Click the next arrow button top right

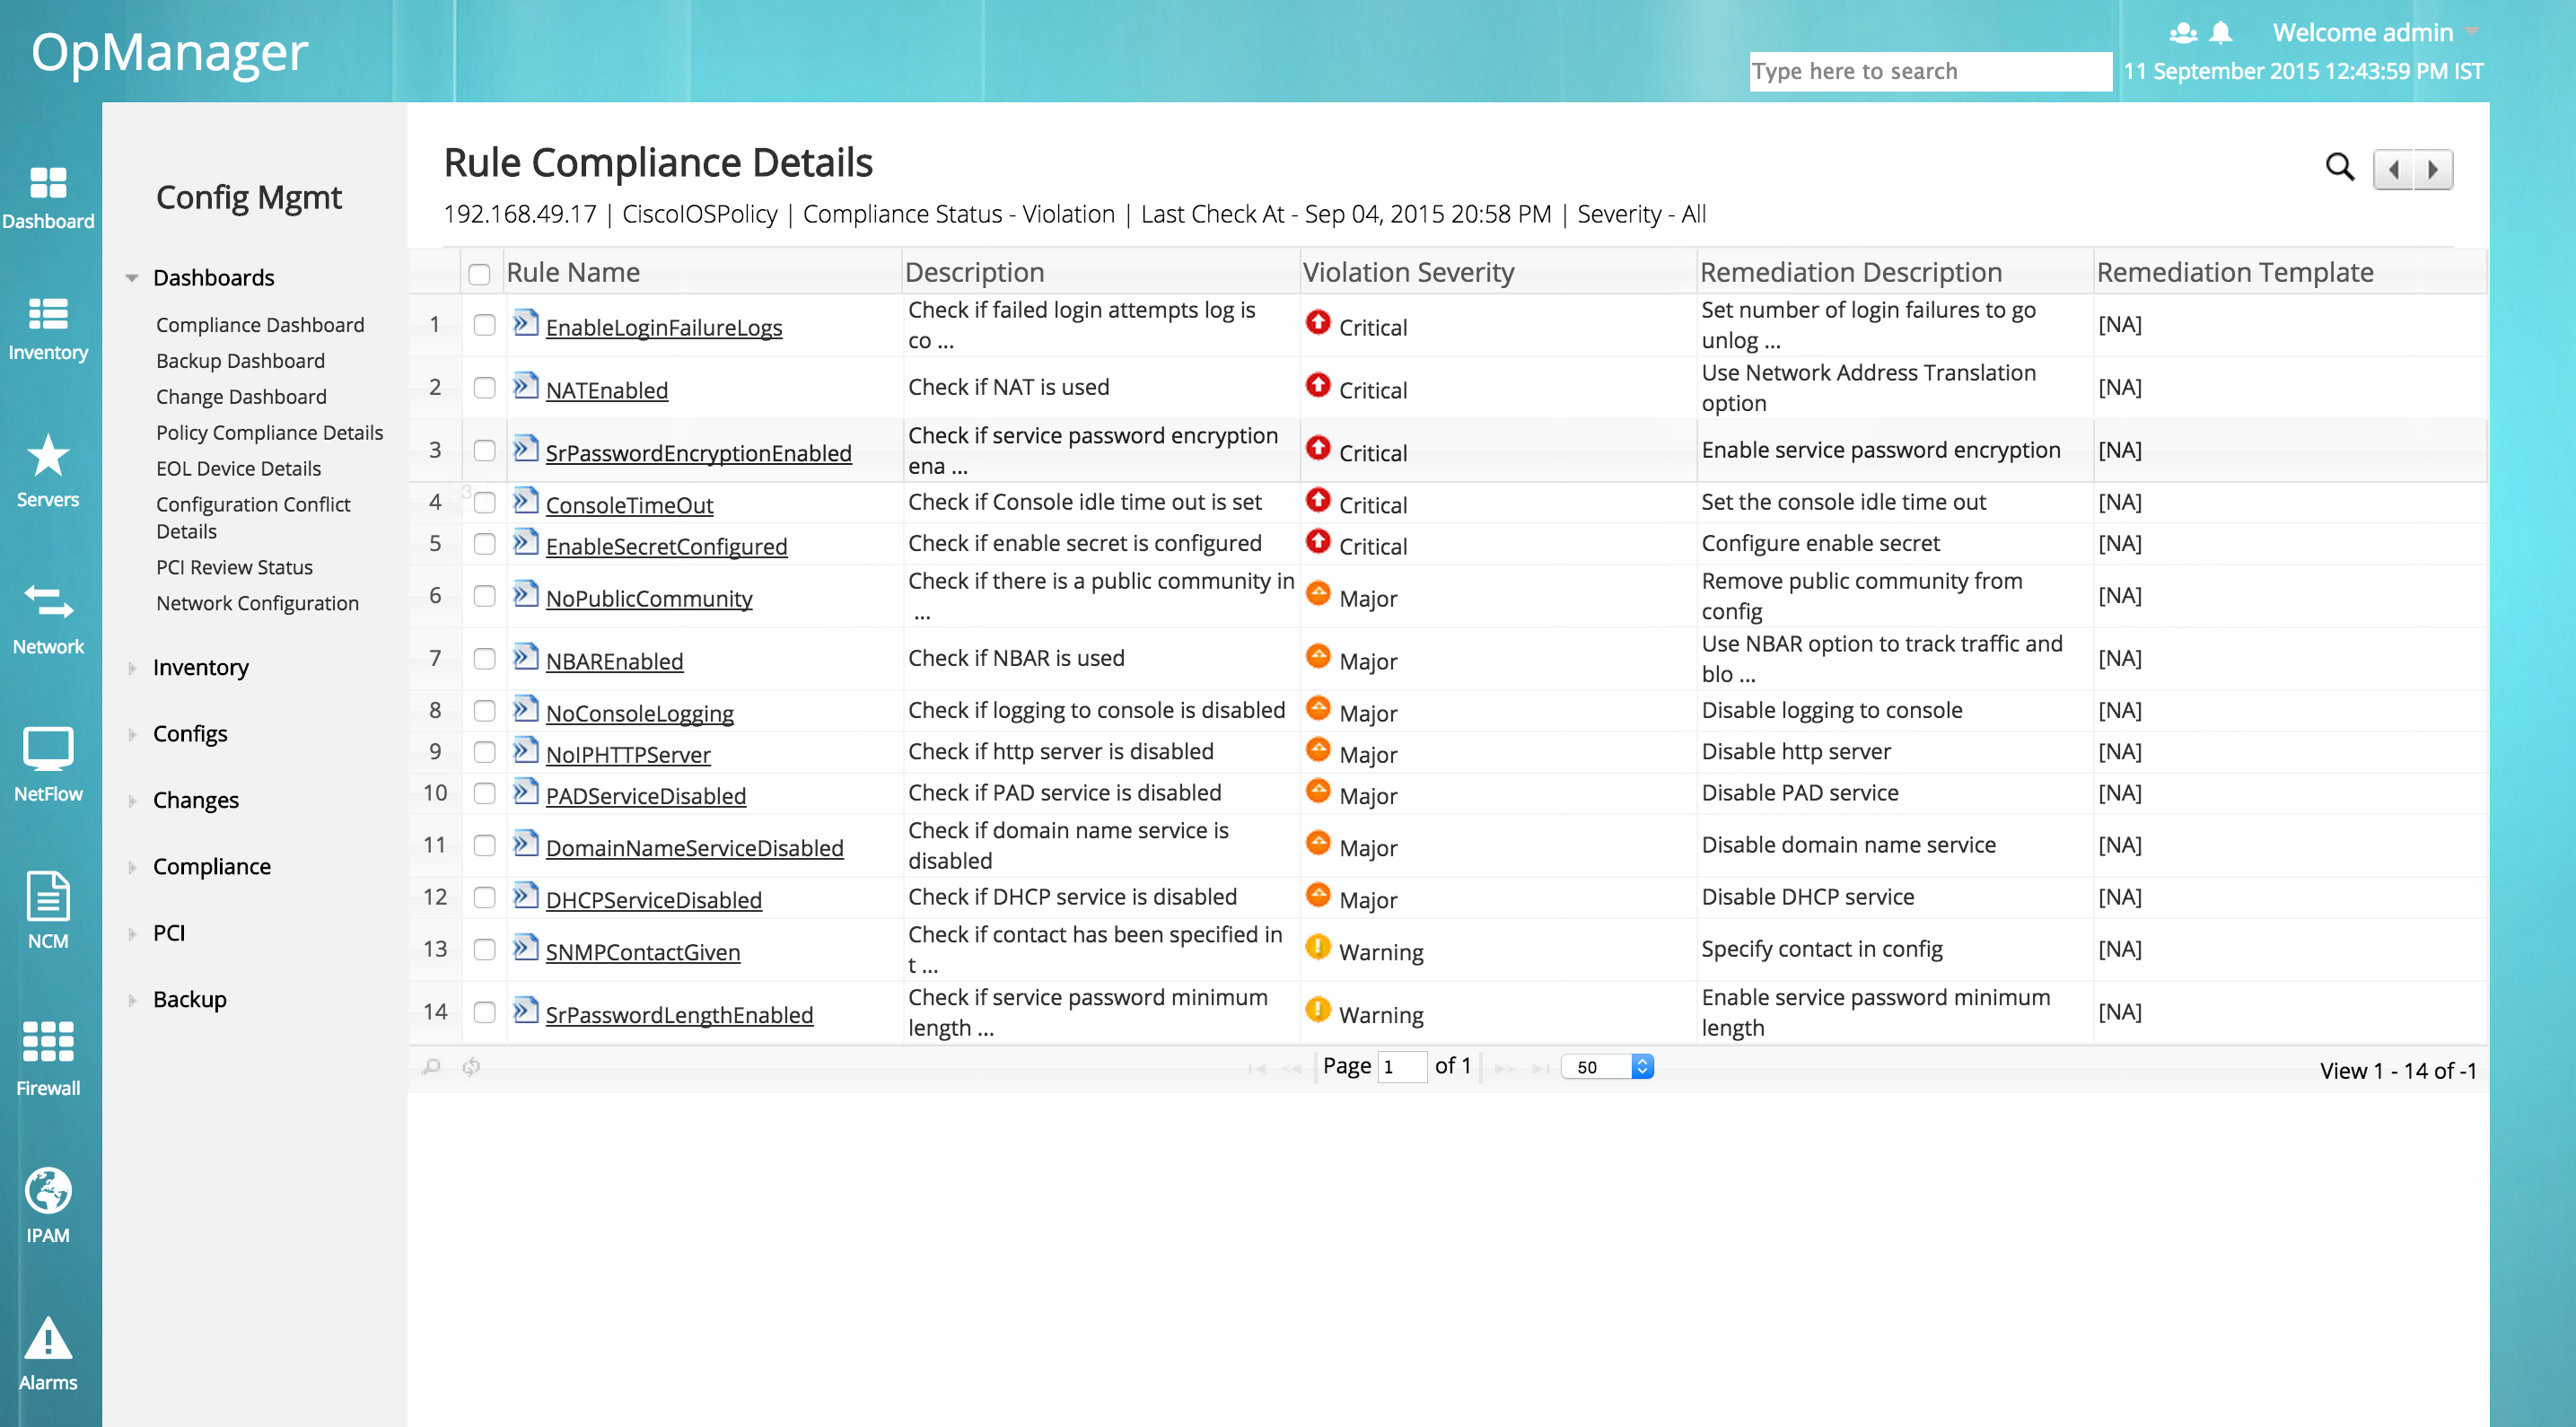coord(2433,170)
